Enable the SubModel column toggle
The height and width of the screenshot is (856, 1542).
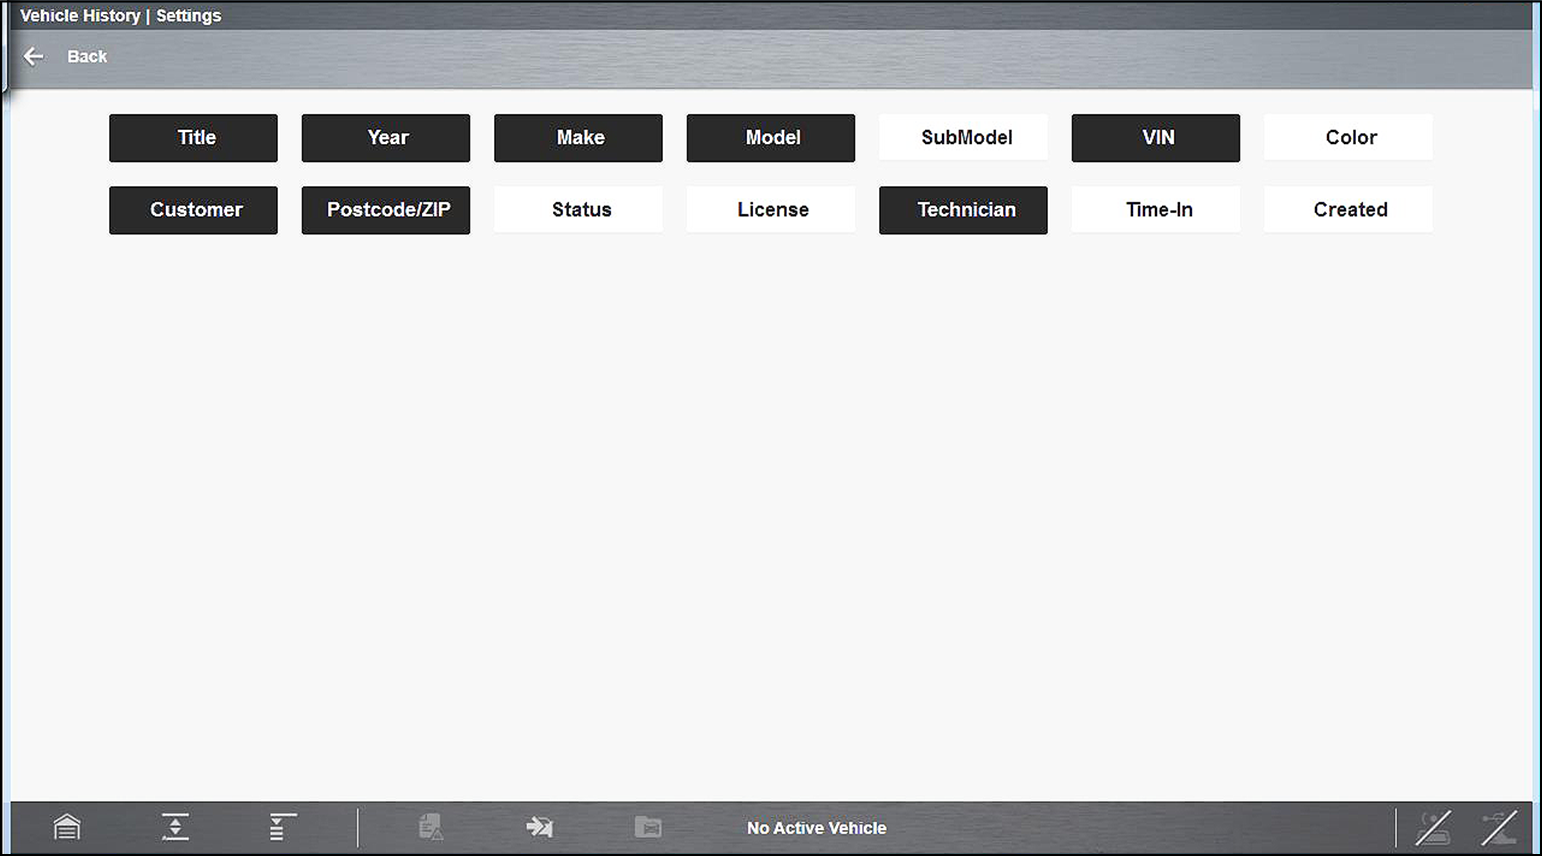[963, 138]
